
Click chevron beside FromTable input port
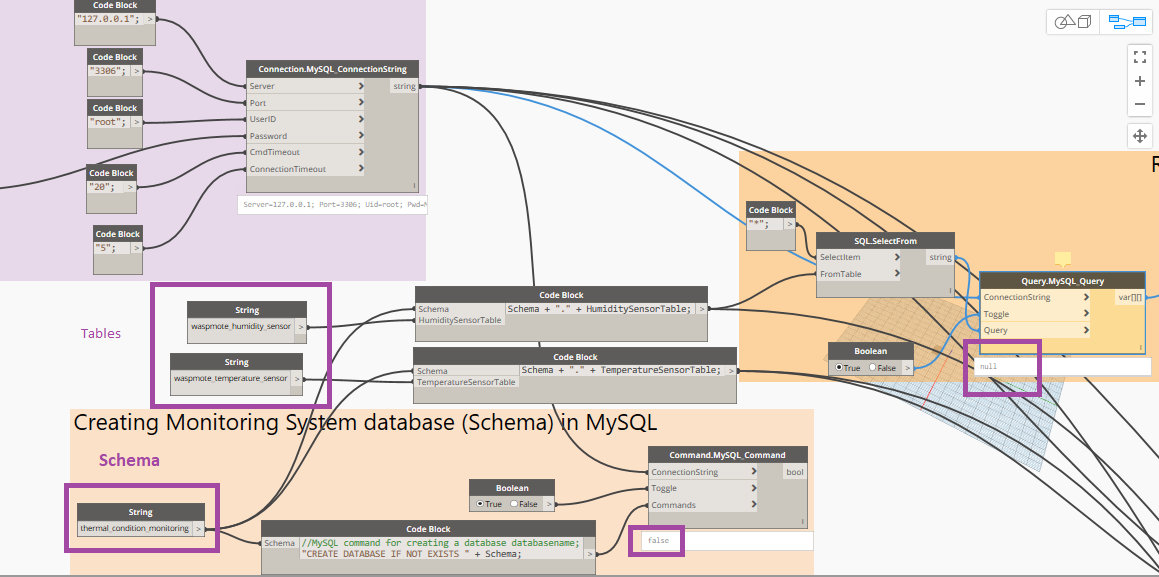point(897,274)
